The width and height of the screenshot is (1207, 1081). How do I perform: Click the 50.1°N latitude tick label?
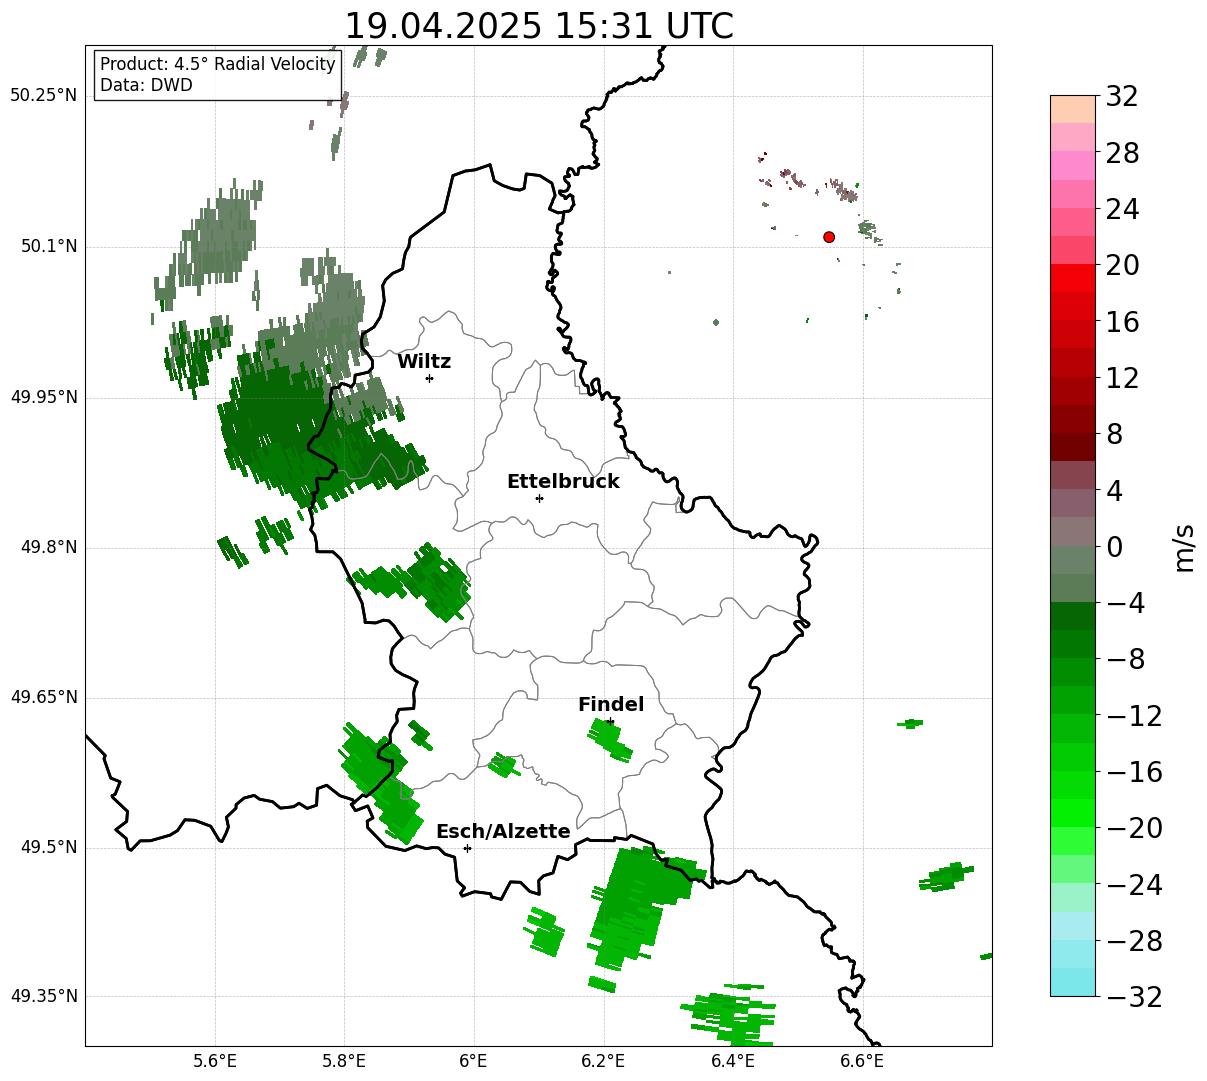[48, 246]
